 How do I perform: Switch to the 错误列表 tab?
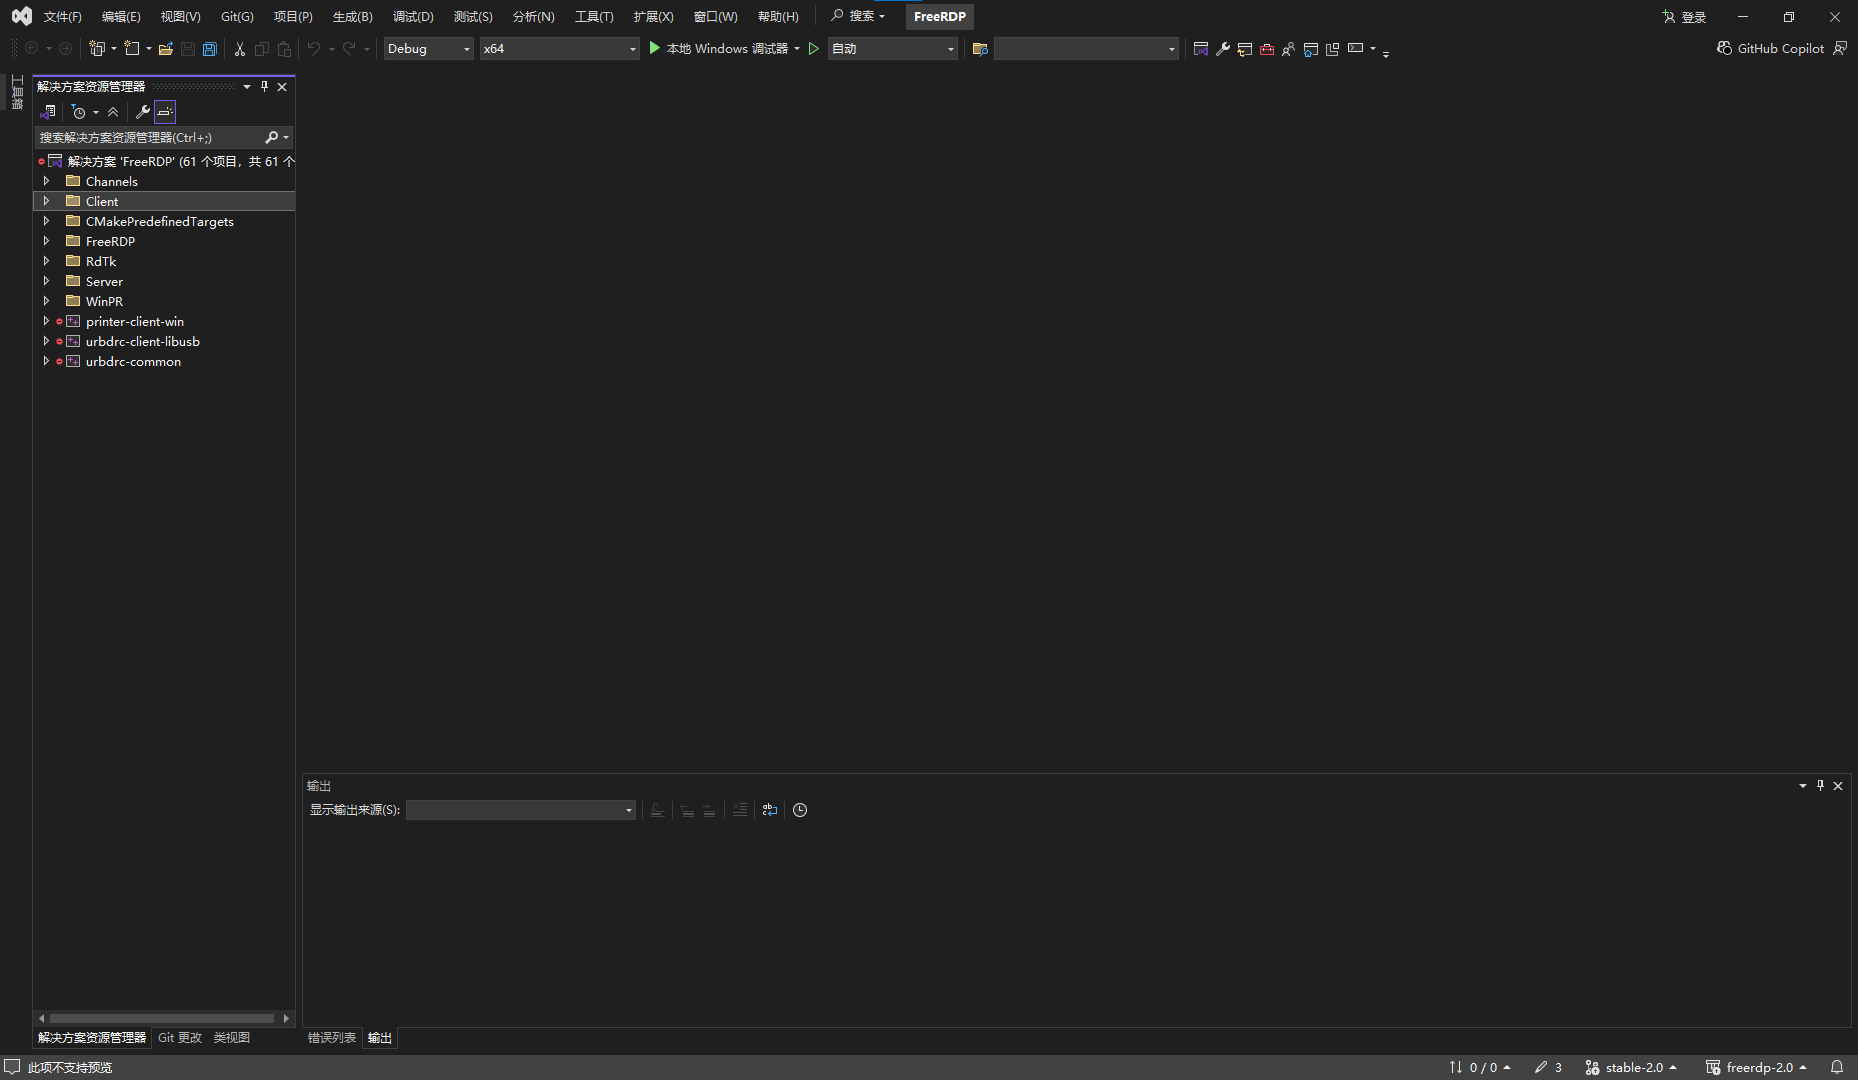[x=331, y=1038]
